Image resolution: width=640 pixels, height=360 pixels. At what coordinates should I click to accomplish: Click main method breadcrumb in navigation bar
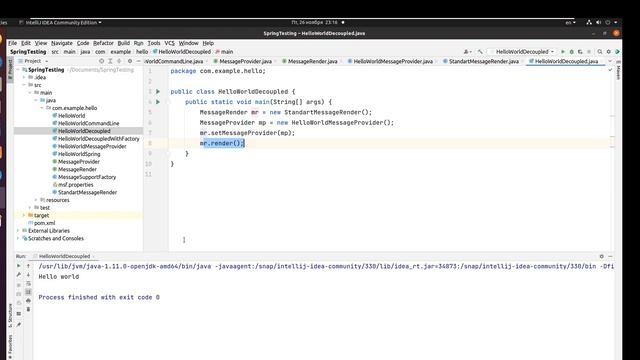[x=224, y=52]
